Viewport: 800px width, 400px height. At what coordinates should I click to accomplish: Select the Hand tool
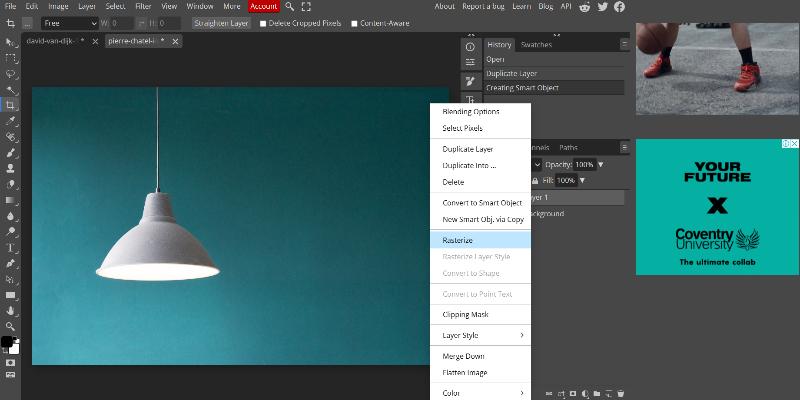[x=11, y=311]
